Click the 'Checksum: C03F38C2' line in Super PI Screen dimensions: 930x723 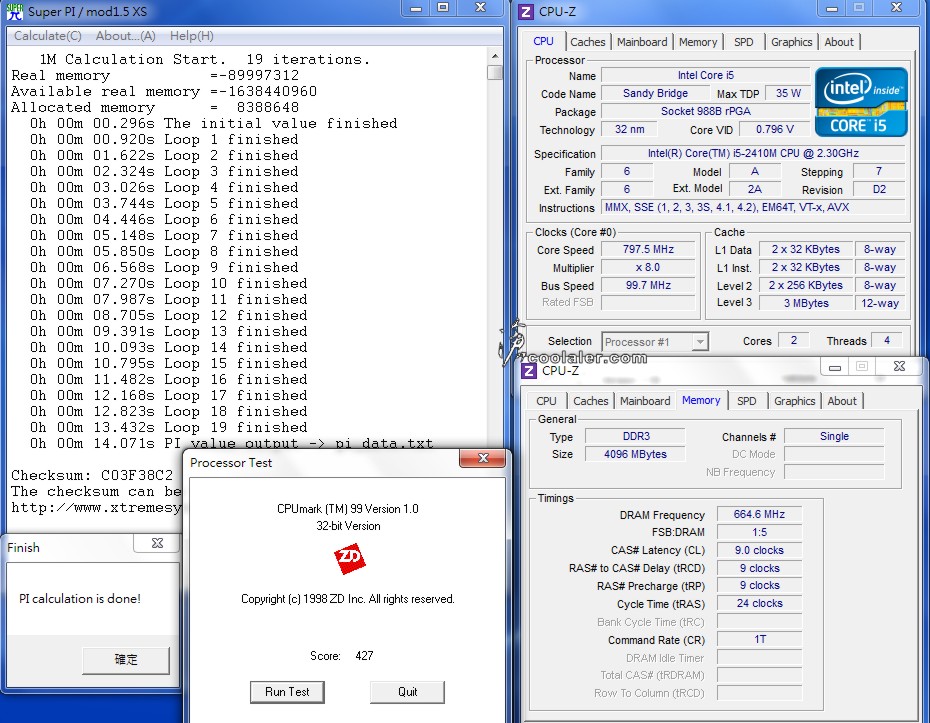(x=92, y=476)
